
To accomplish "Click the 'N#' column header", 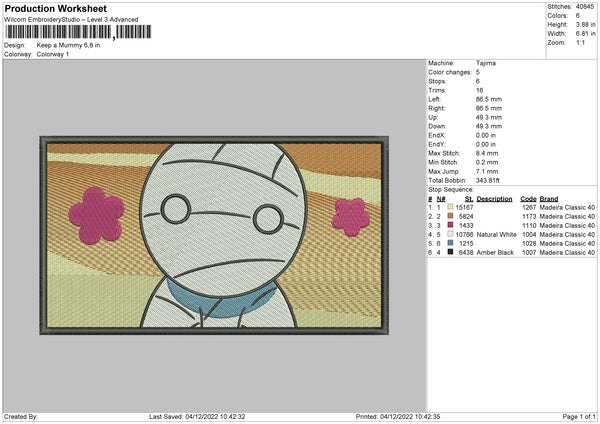I will point(441,199).
